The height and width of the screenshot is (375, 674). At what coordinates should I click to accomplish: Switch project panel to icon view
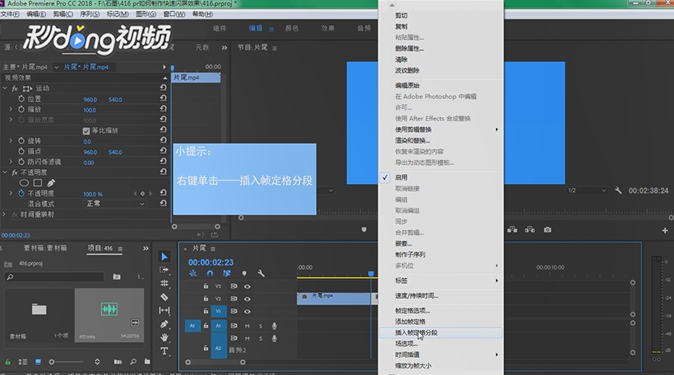pos(38,362)
